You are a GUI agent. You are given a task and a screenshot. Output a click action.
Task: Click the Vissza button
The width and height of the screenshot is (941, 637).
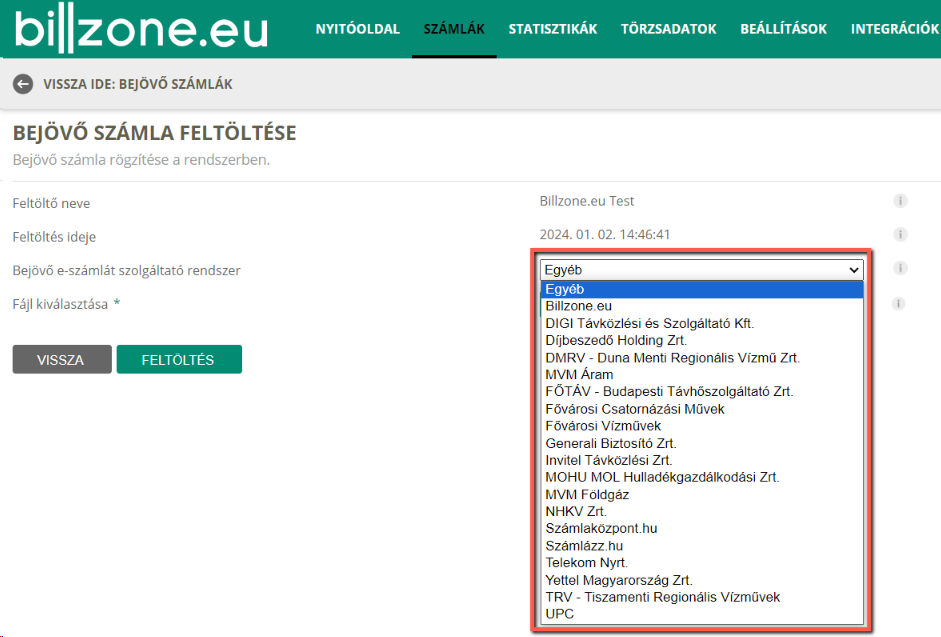point(62,360)
